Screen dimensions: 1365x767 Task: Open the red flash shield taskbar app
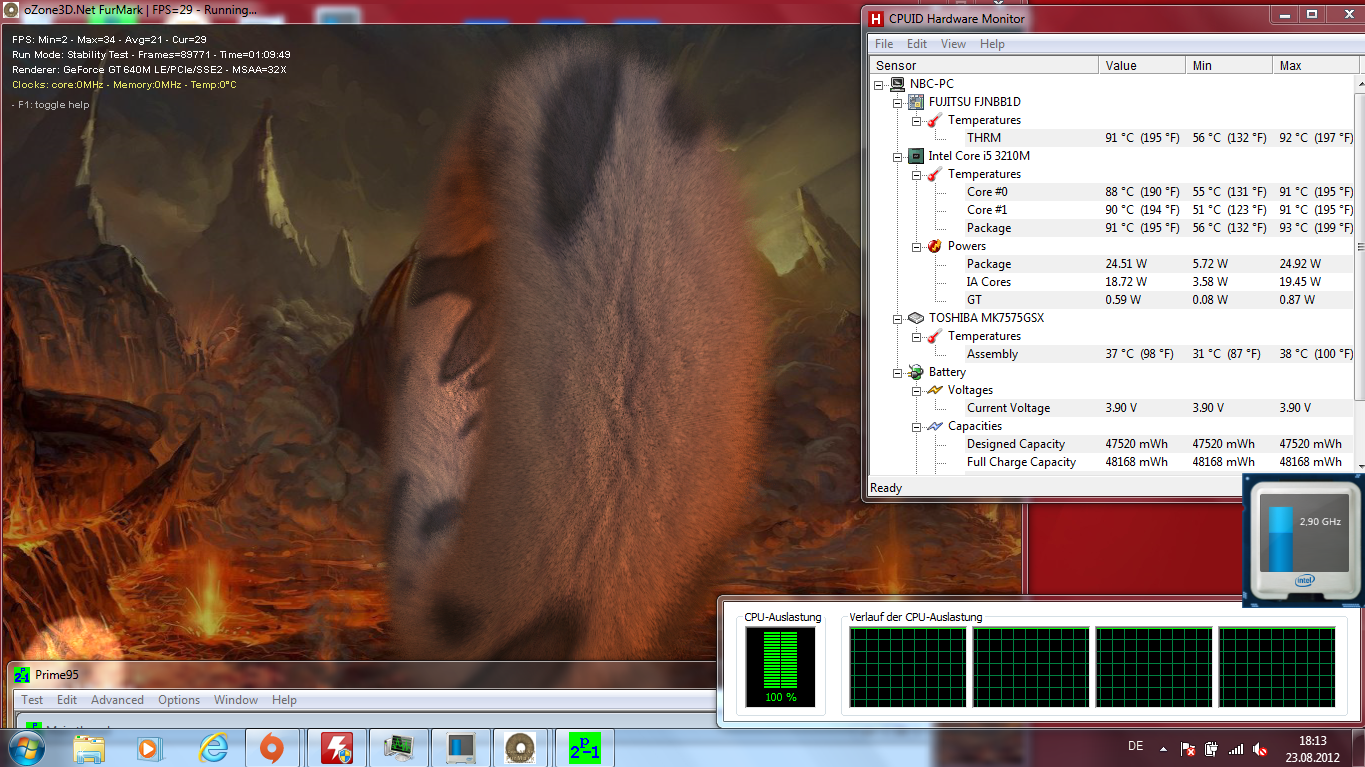point(337,747)
